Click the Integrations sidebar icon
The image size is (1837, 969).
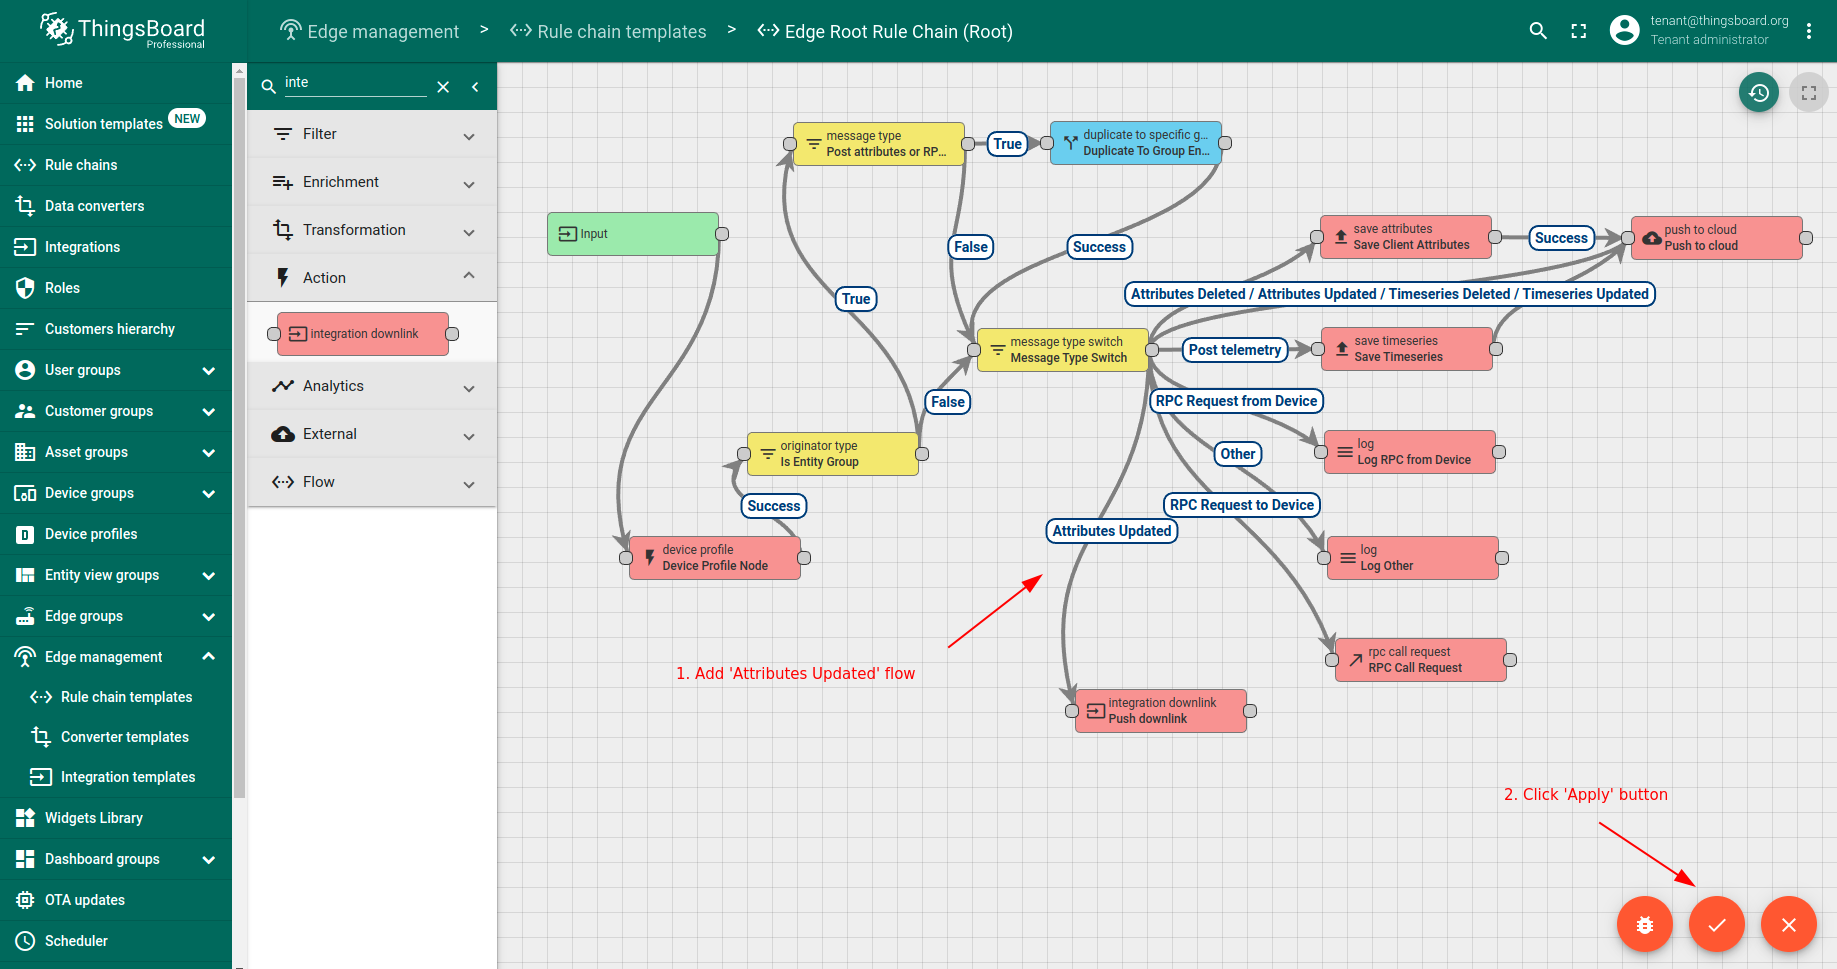point(25,247)
